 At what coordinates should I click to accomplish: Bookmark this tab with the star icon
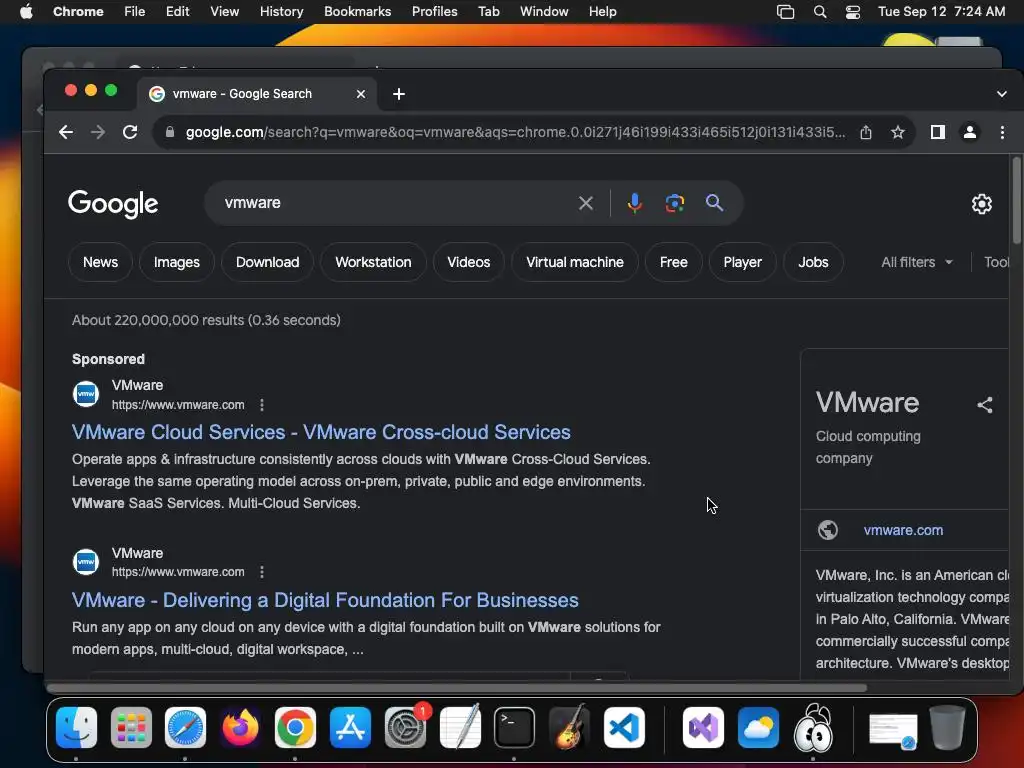tap(898, 133)
